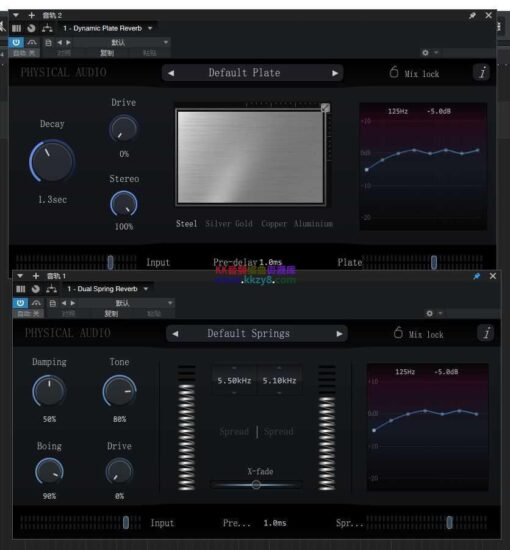Click paste button in Plate window
510x550 pixels.
(x=150, y=53)
